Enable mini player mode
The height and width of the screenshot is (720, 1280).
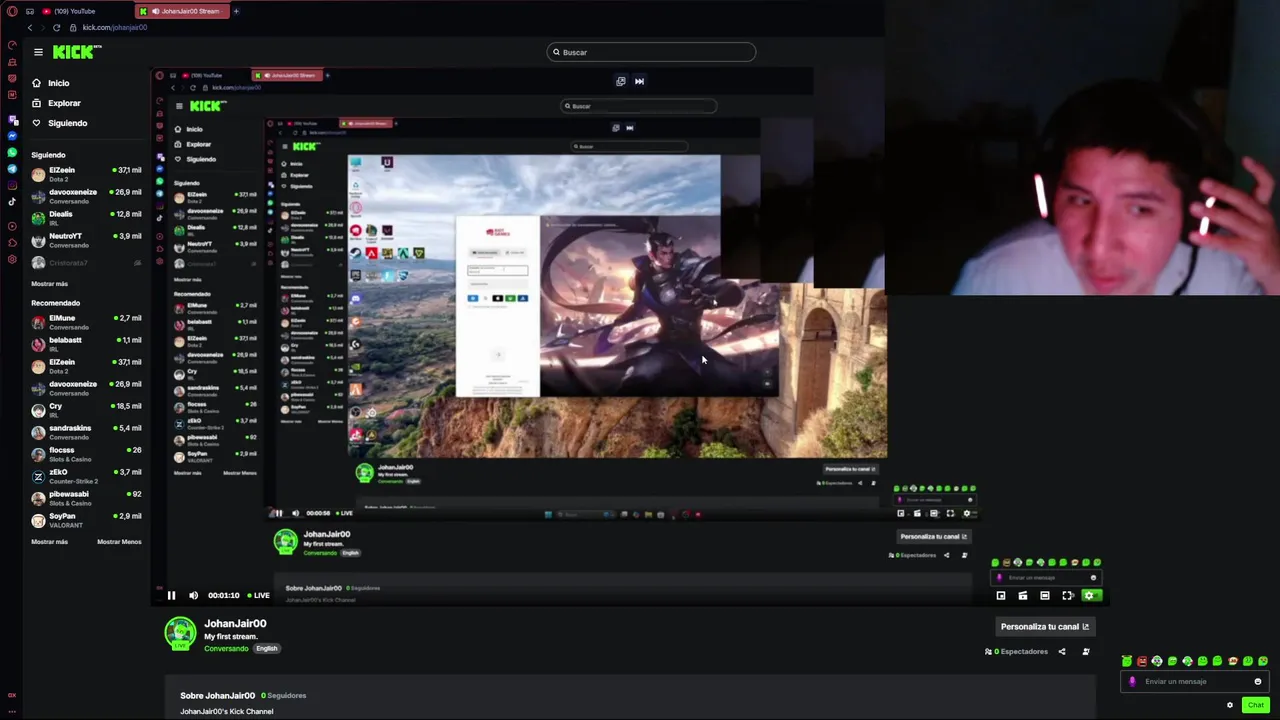point(1001,596)
